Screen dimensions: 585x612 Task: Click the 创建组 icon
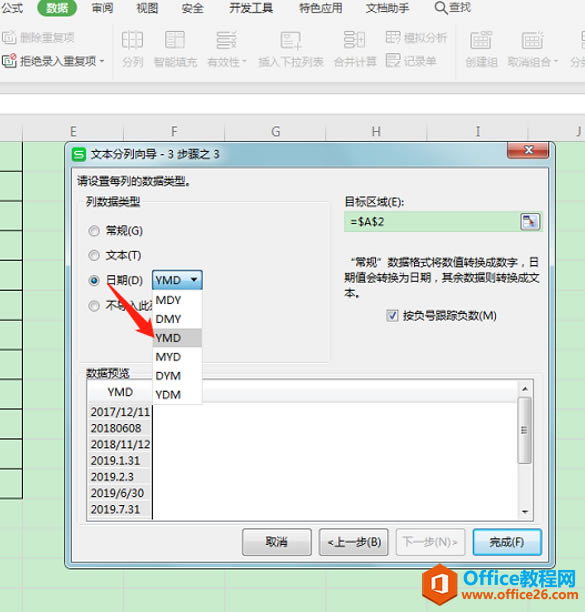pyautogui.click(x=481, y=40)
